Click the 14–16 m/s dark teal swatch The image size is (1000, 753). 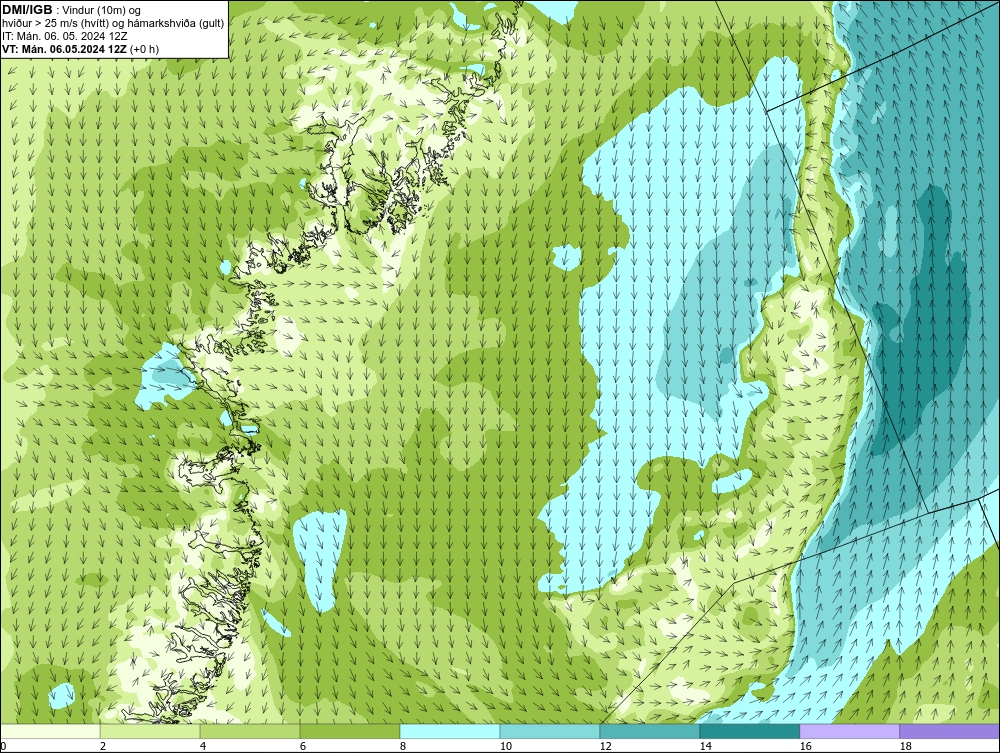[749, 731]
